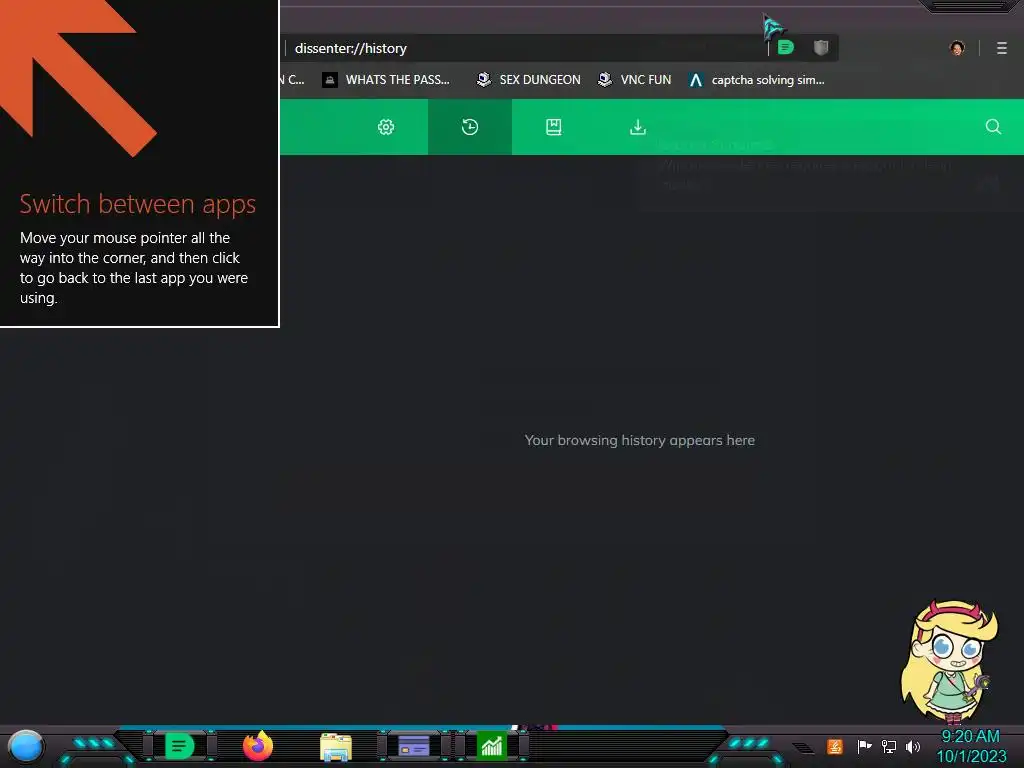Screen dimensions: 1024x768
Task: Launch Firefox from the taskbar
Action: [x=258, y=746]
